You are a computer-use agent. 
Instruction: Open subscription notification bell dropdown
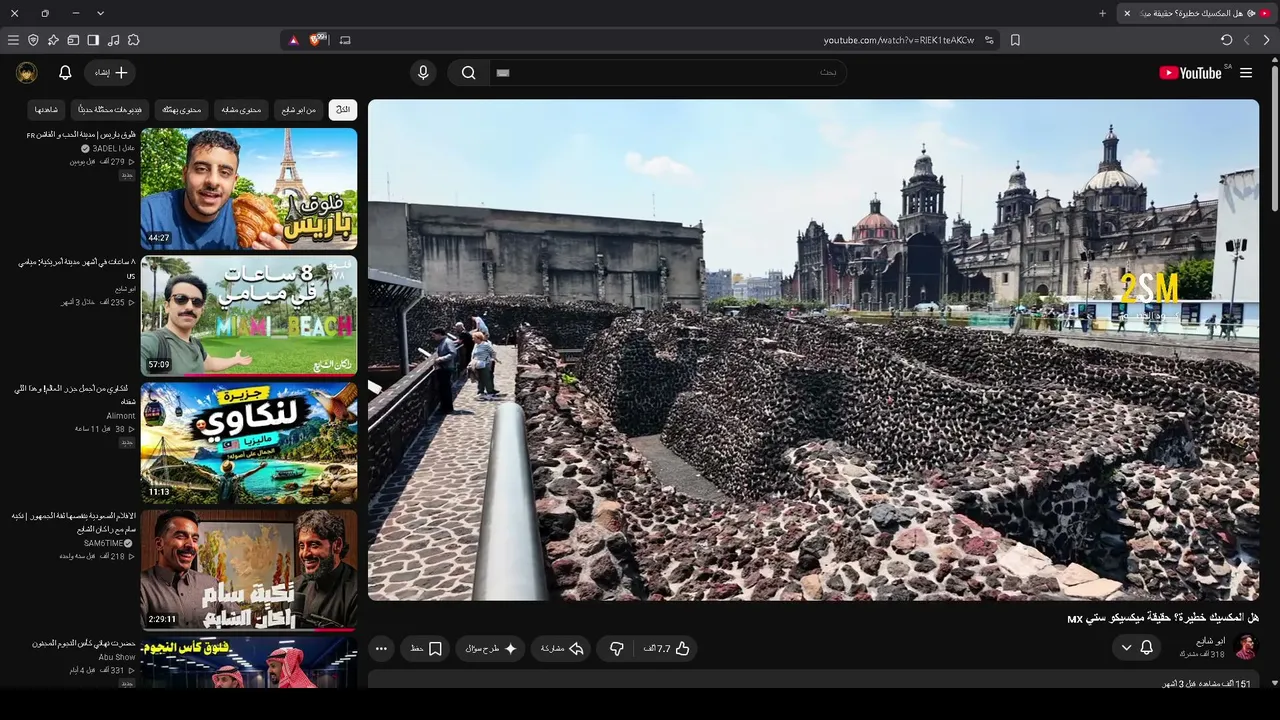pyautogui.click(x=1138, y=648)
